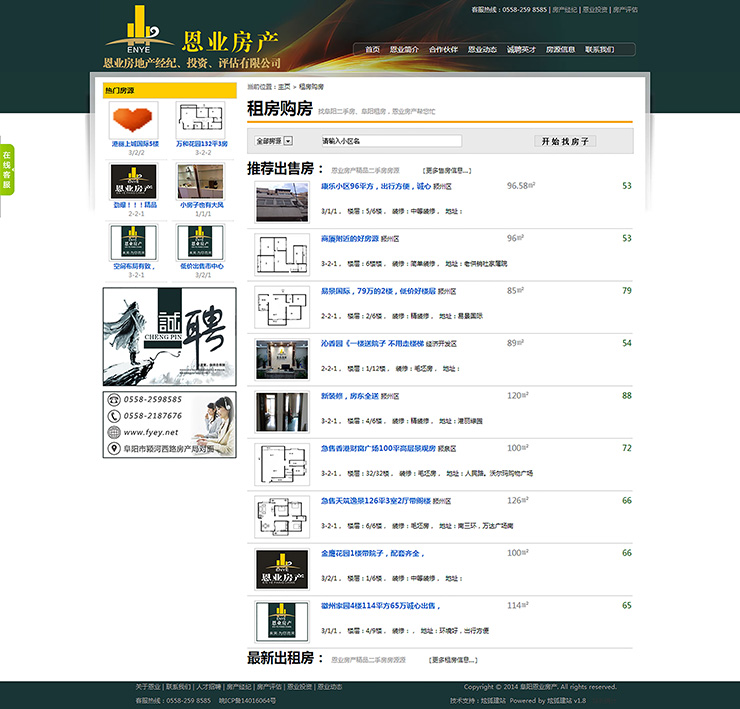Click the telephone icon beside 0558-2598585
This screenshot has height=709, width=740.
114,400
